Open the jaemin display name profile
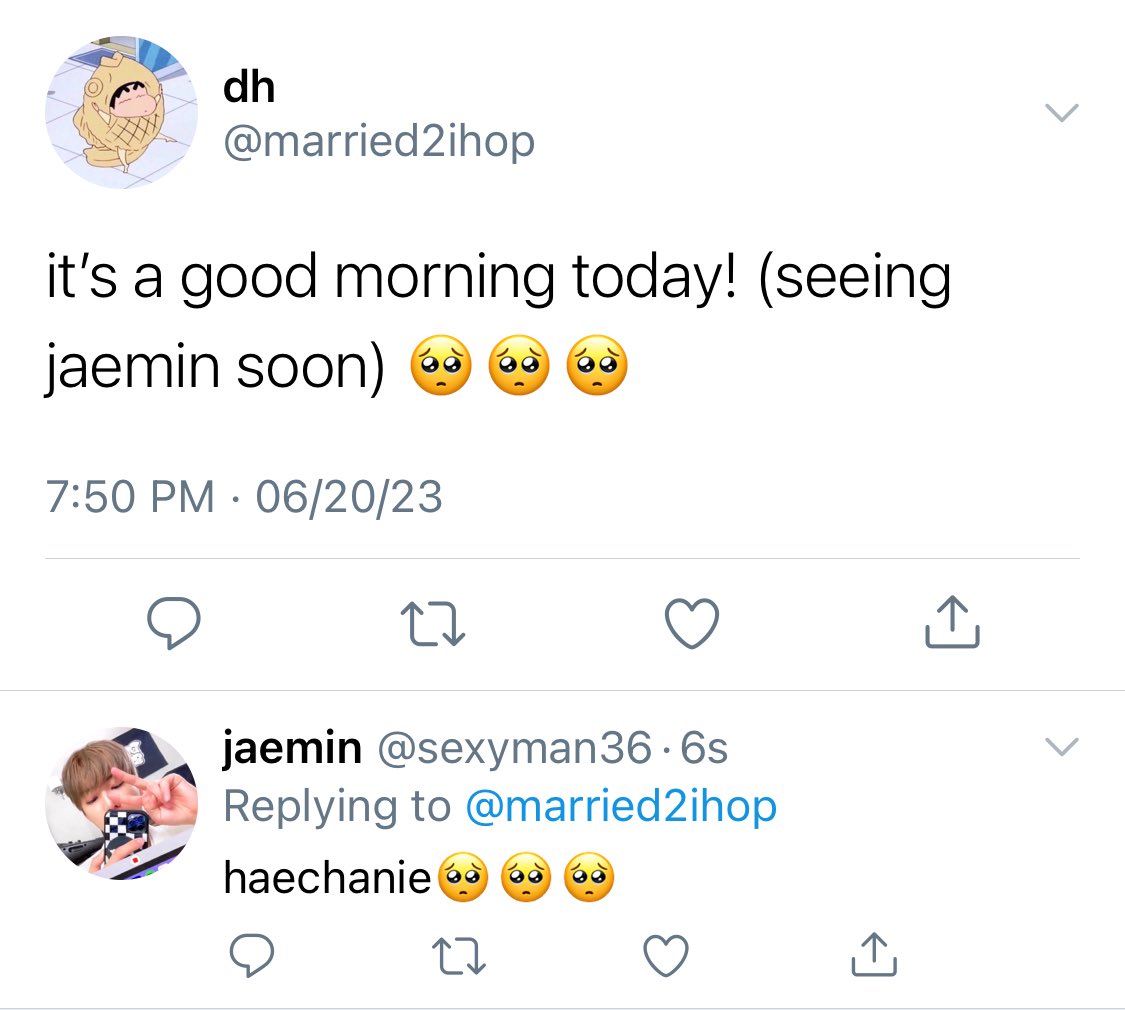Viewport: 1125px width, 1010px height. [292, 747]
